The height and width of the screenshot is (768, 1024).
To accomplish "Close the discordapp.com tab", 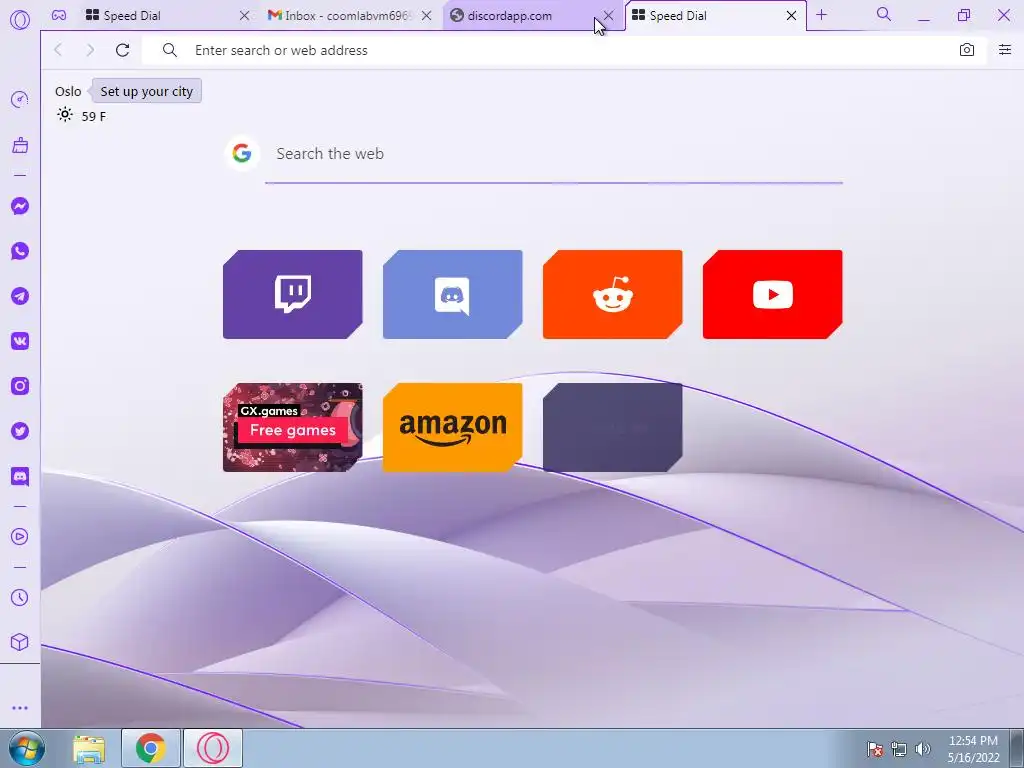I will pyautogui.click(x=609, y=15).
